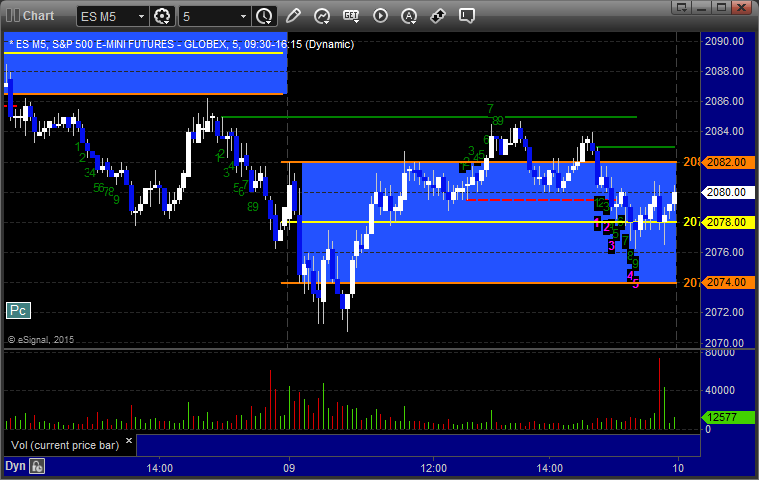Expand the interval 5 dropdown

click(x=243, y=16)
